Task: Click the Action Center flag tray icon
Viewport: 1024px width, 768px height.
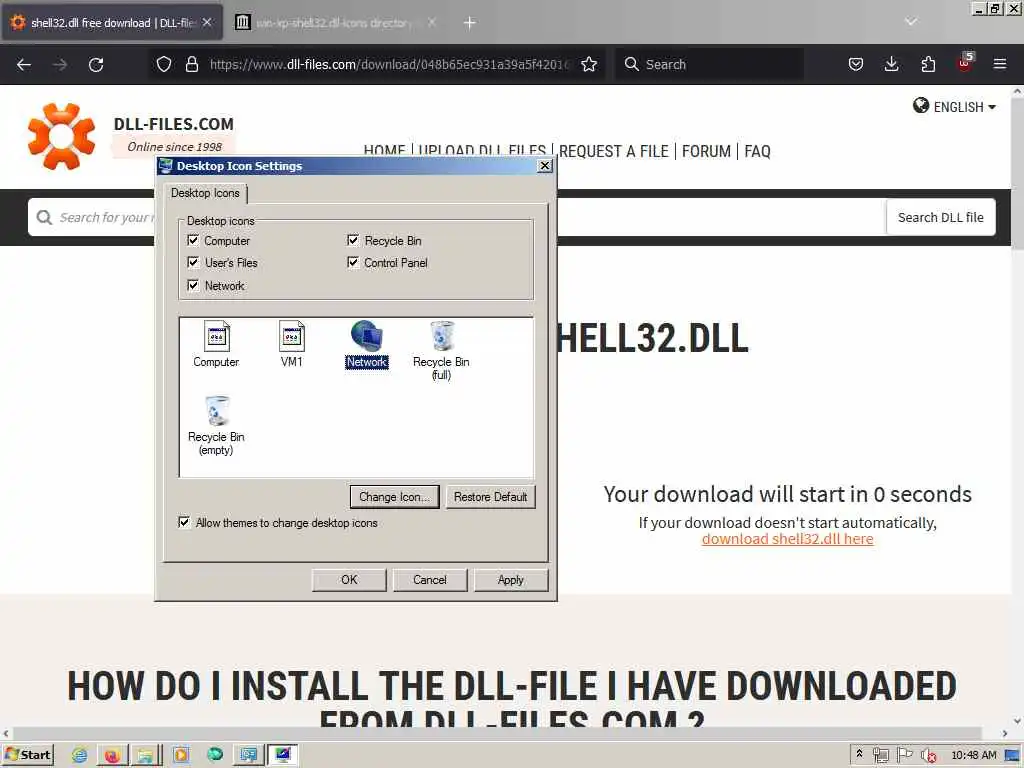Action: 904,755
